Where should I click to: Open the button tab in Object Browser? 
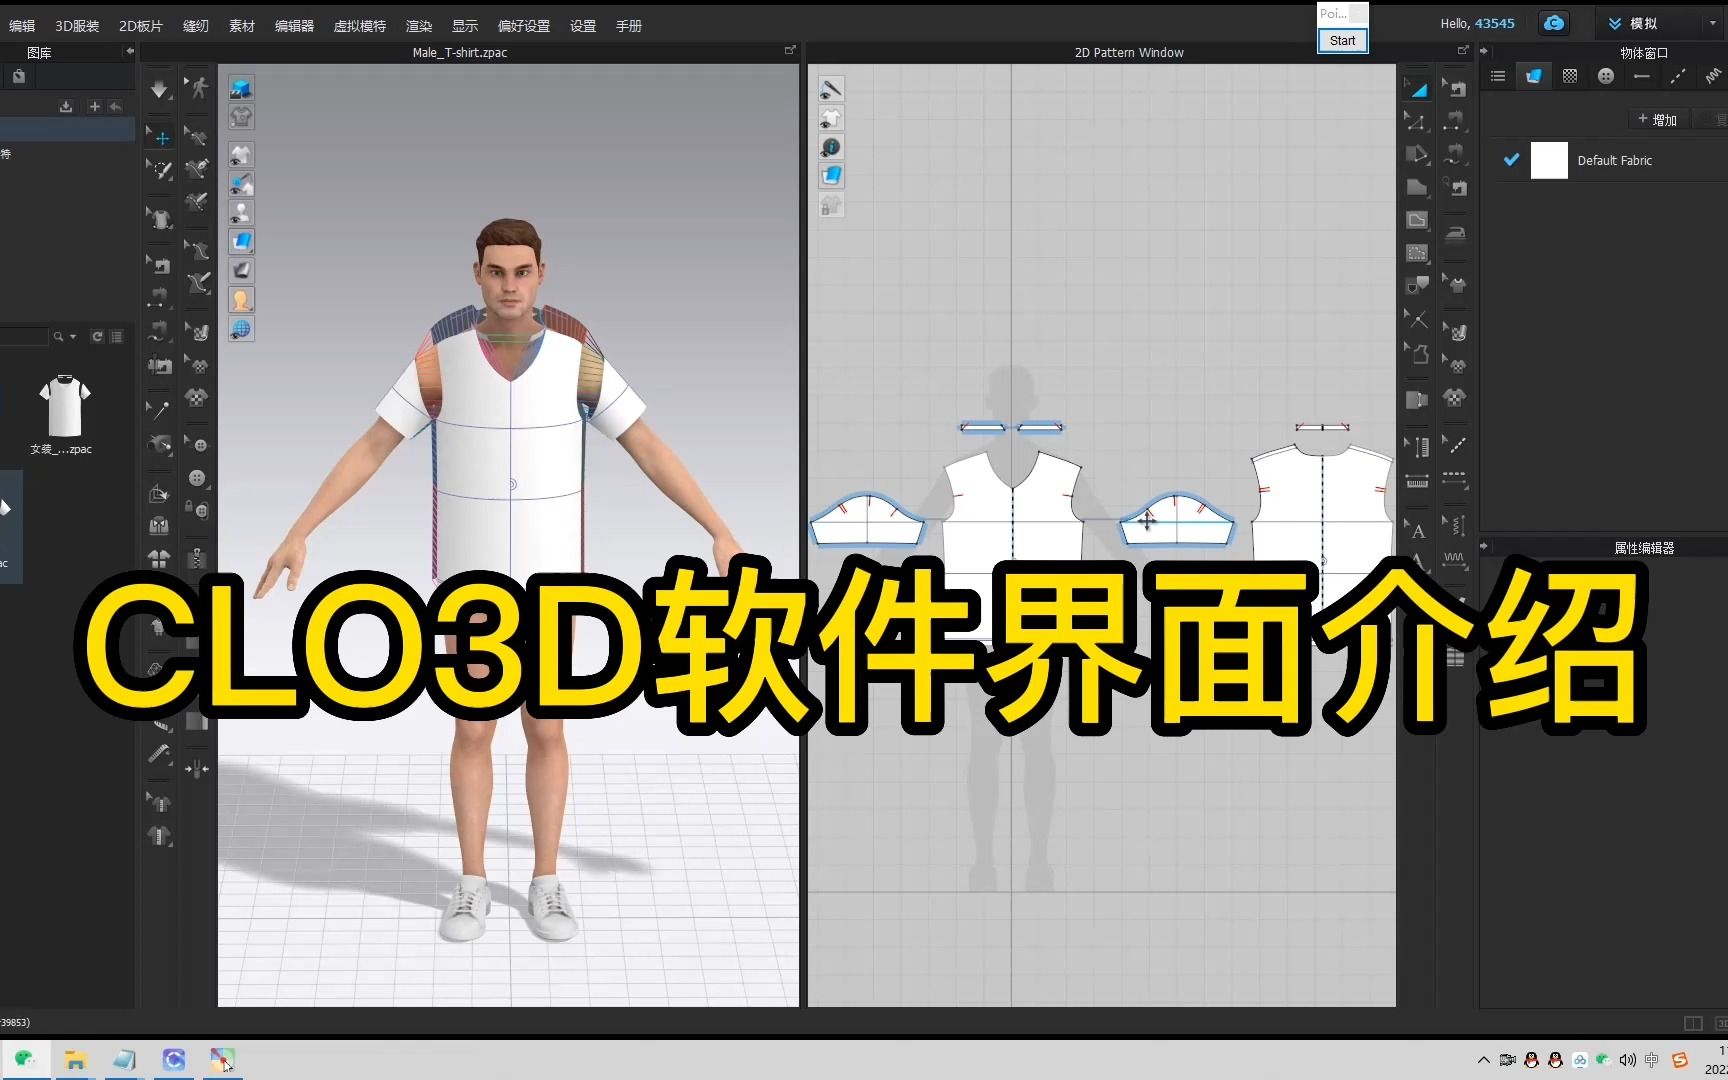(x=1606, y=76)
